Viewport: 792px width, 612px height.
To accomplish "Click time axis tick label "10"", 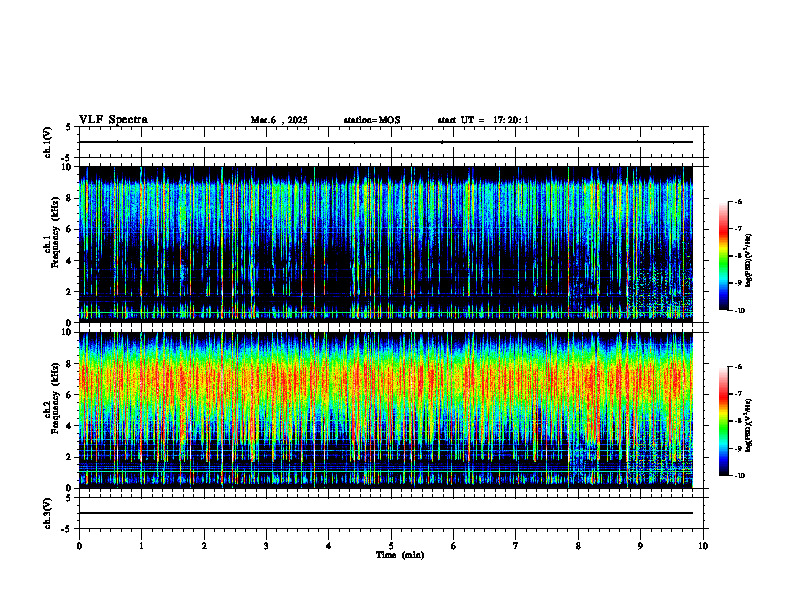I will click(x=703, y=546).
